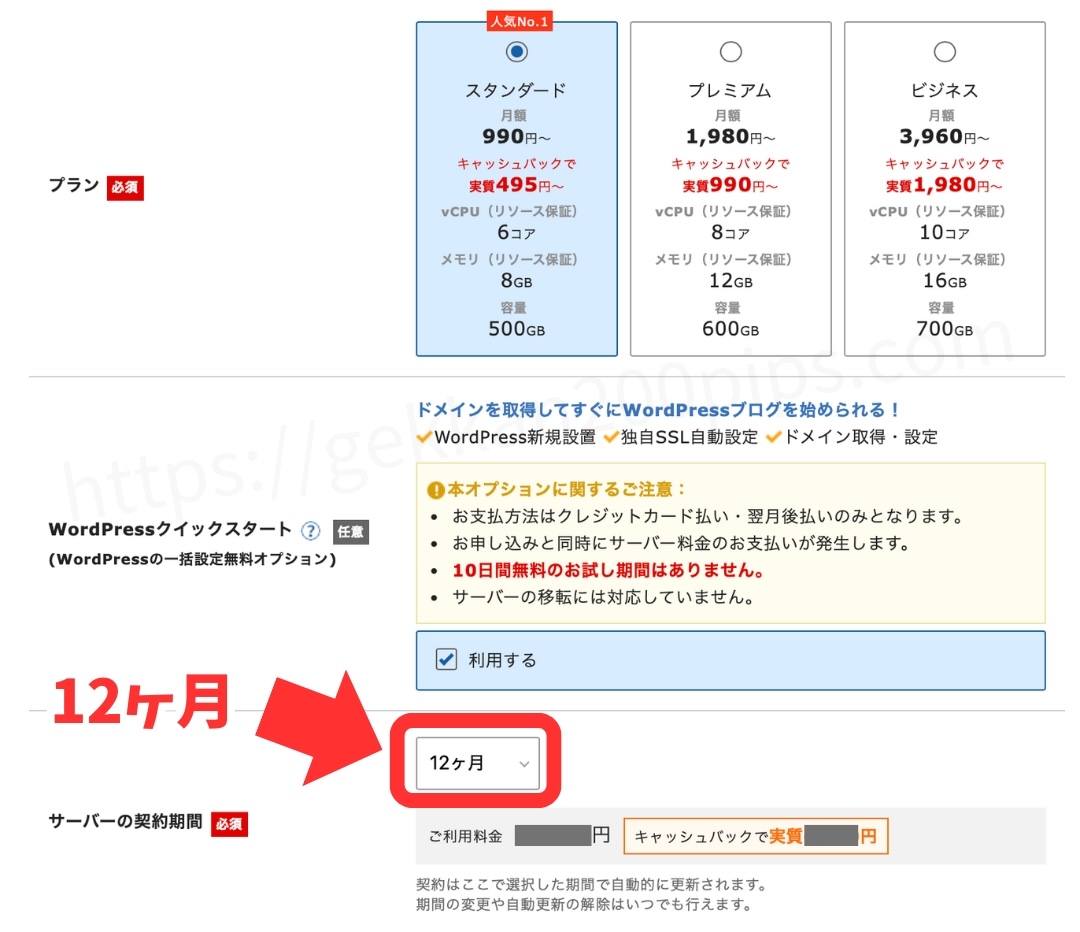Click the Standard plan price 990円〜
Screen dimensions: 1080x932
516,136
